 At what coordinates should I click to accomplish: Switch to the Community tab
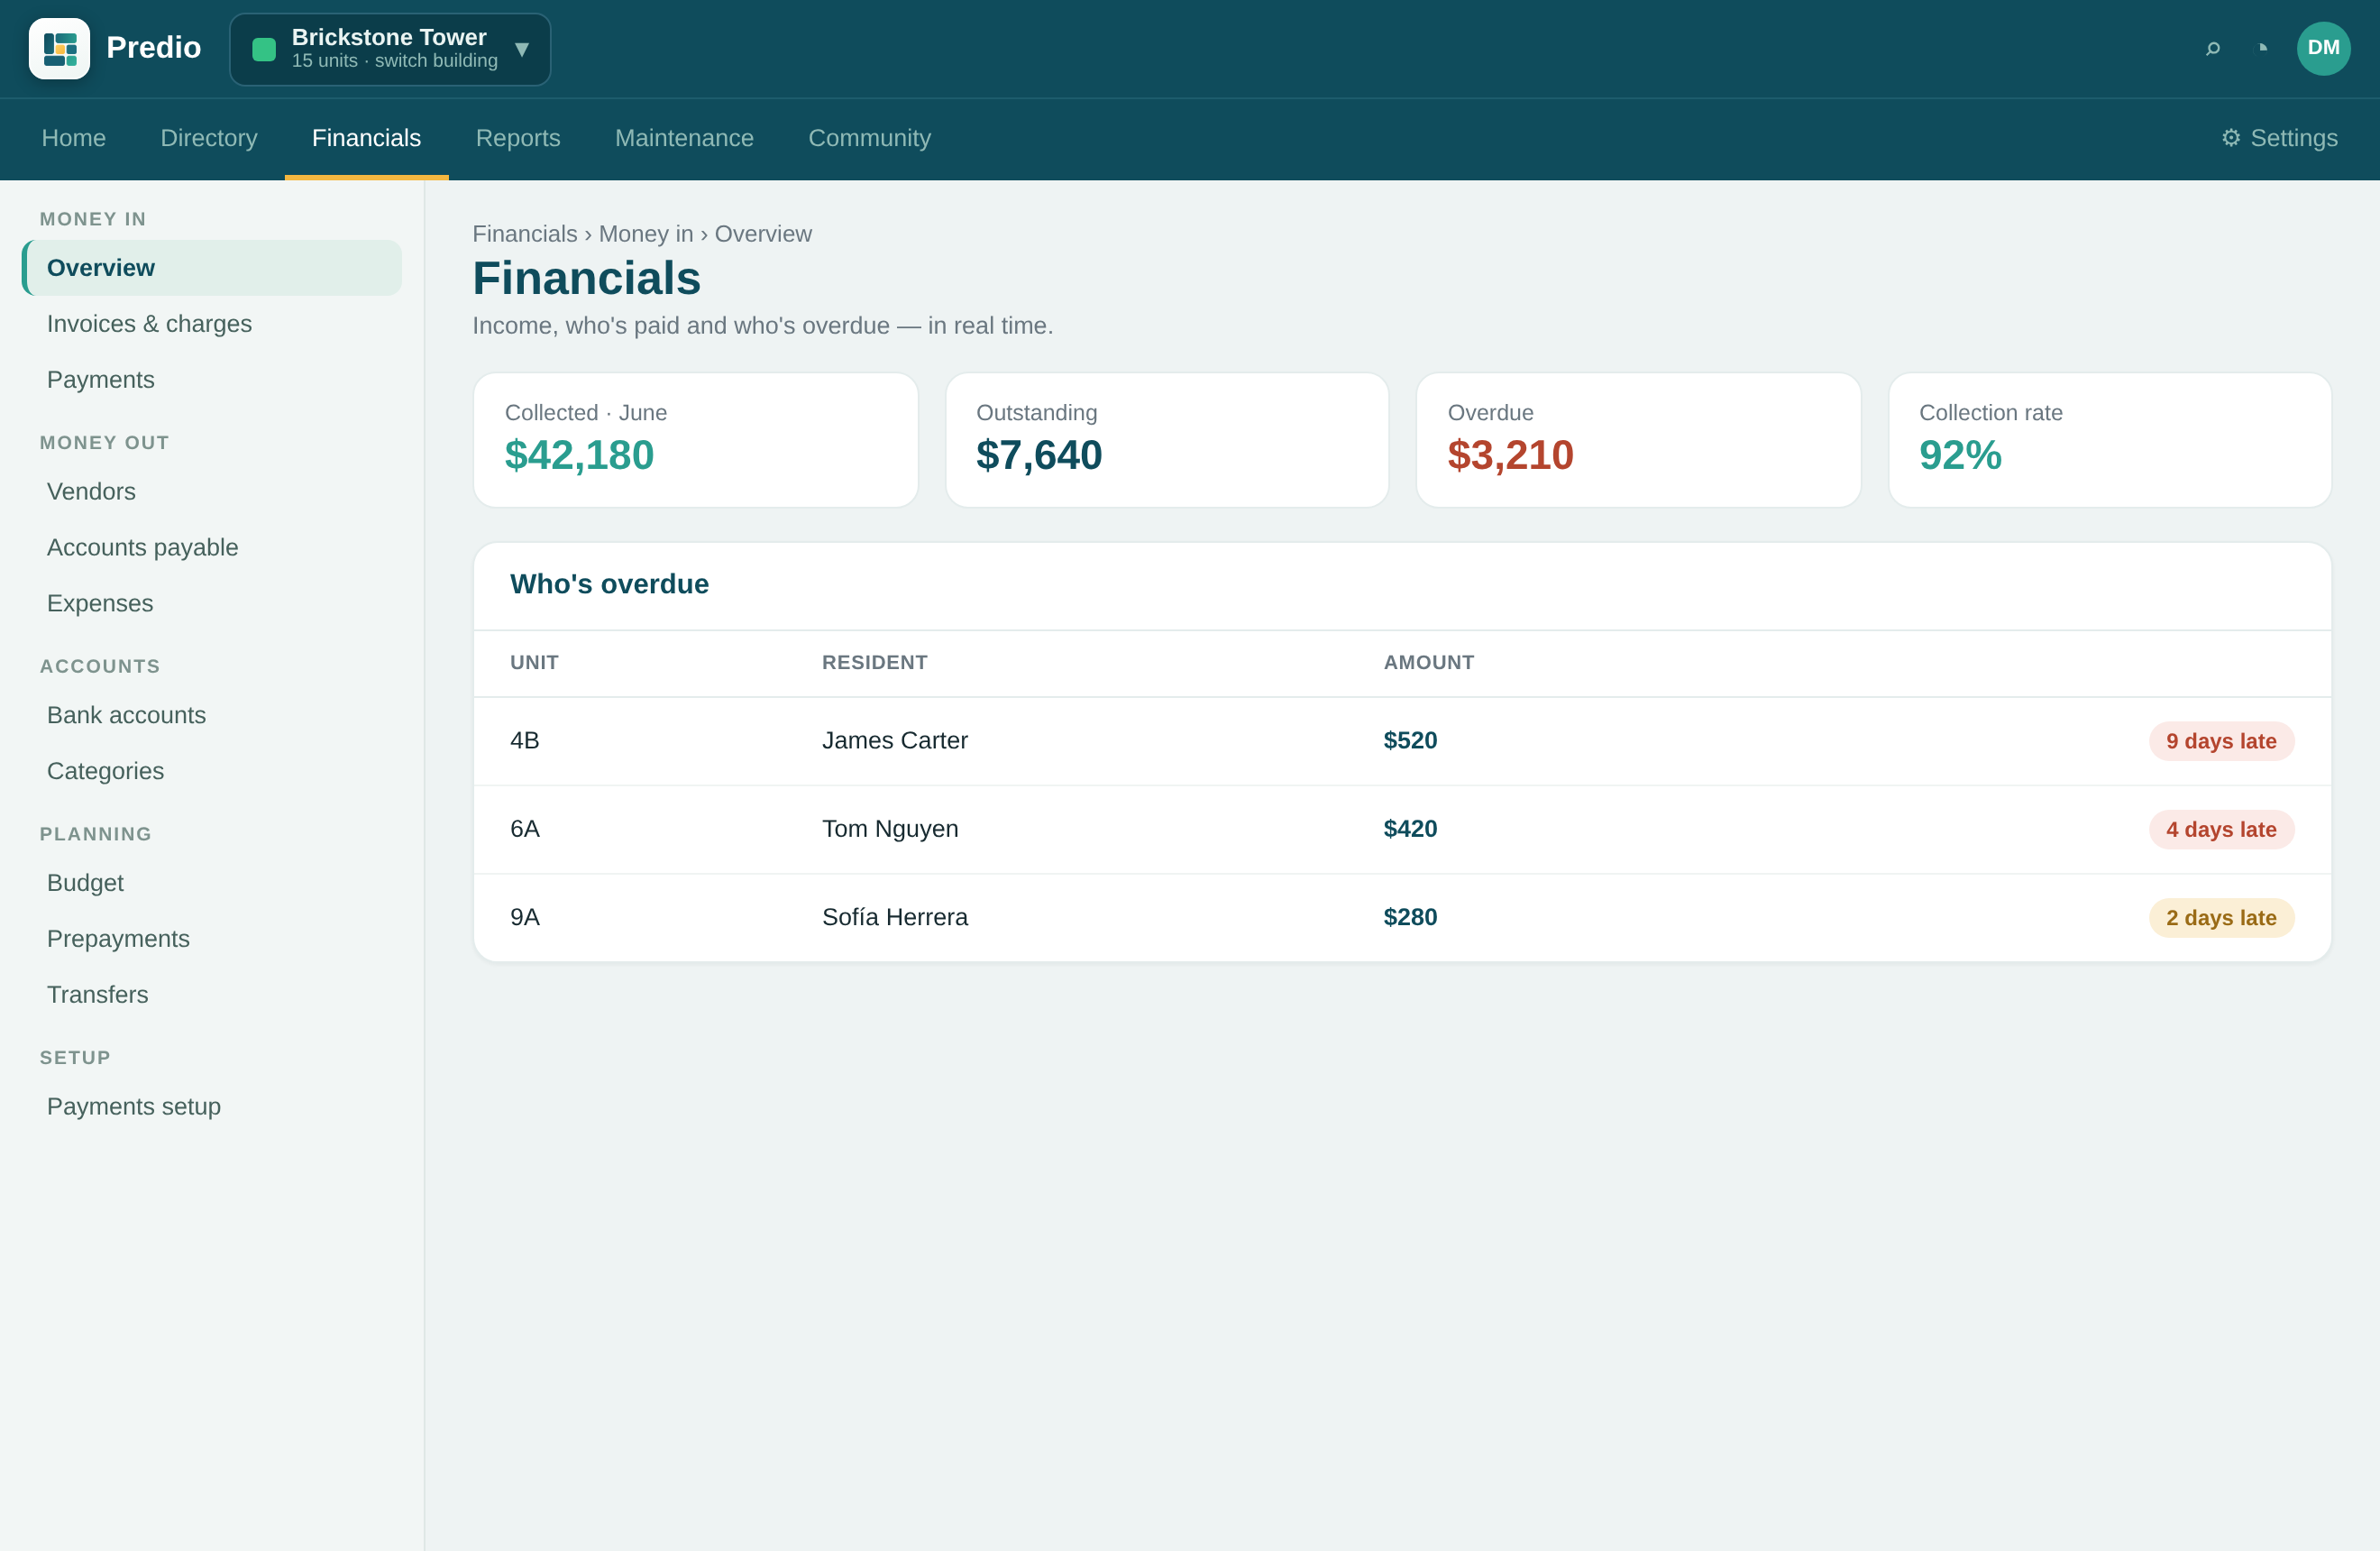click(x=869, y=138)
